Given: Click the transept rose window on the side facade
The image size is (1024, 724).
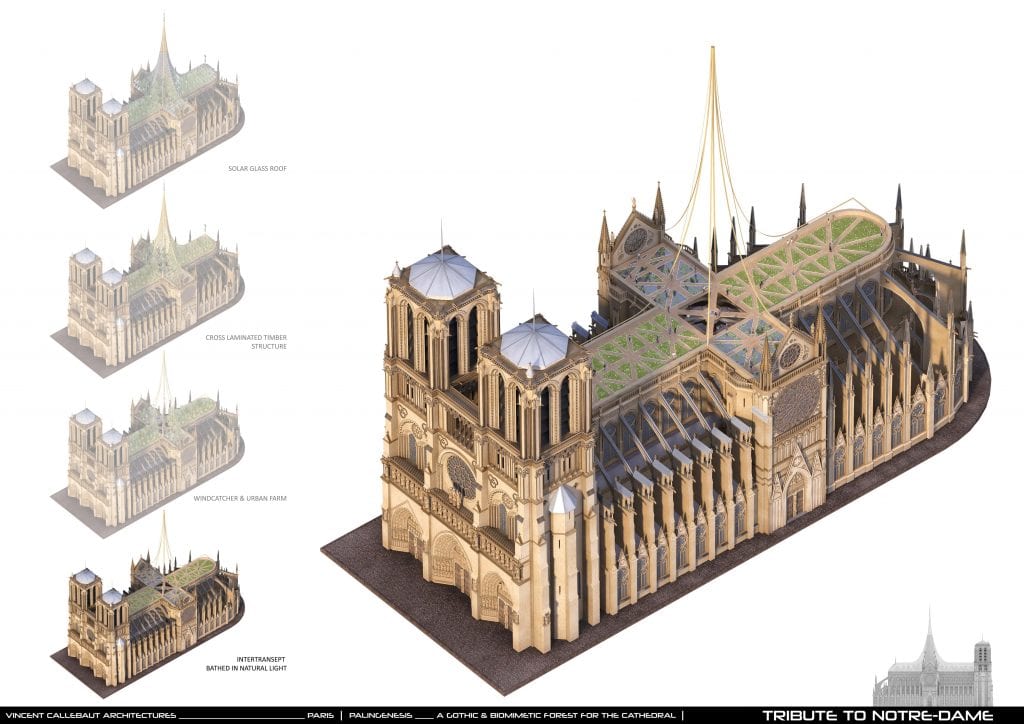Looking at the screenshot, I should (798, 402).
